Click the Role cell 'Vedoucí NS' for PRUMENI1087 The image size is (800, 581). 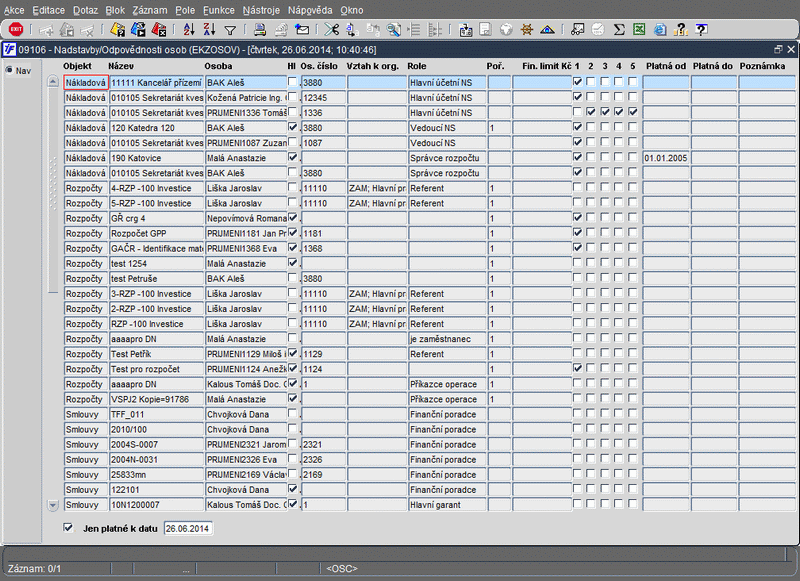[447, 143]
